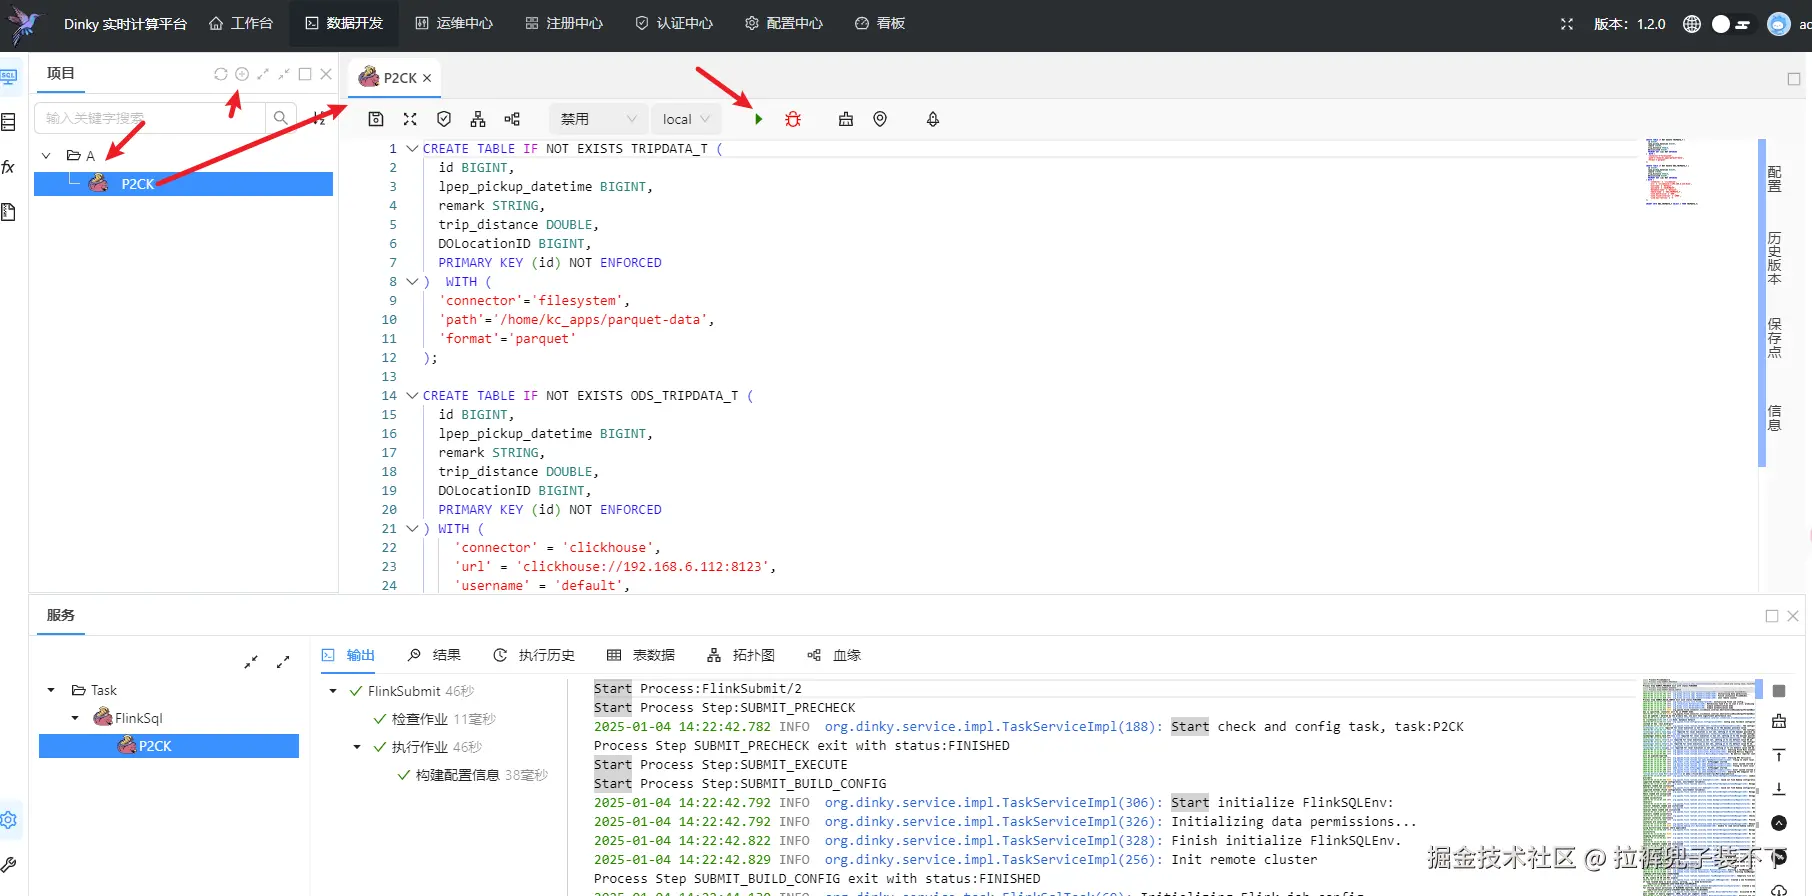Refresh the project tree
Screen dimensions: 1812x896
[x=221, y=74]
